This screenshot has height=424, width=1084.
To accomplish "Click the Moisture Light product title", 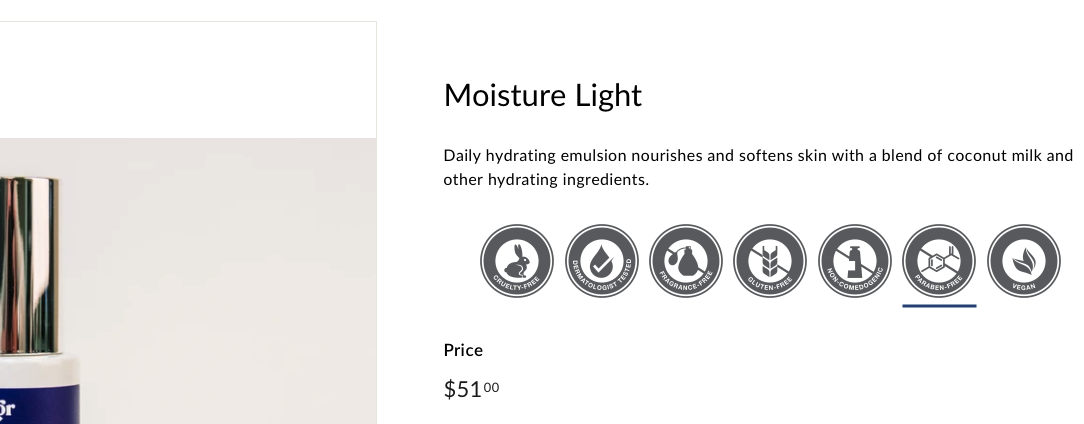I will (543, 95).
